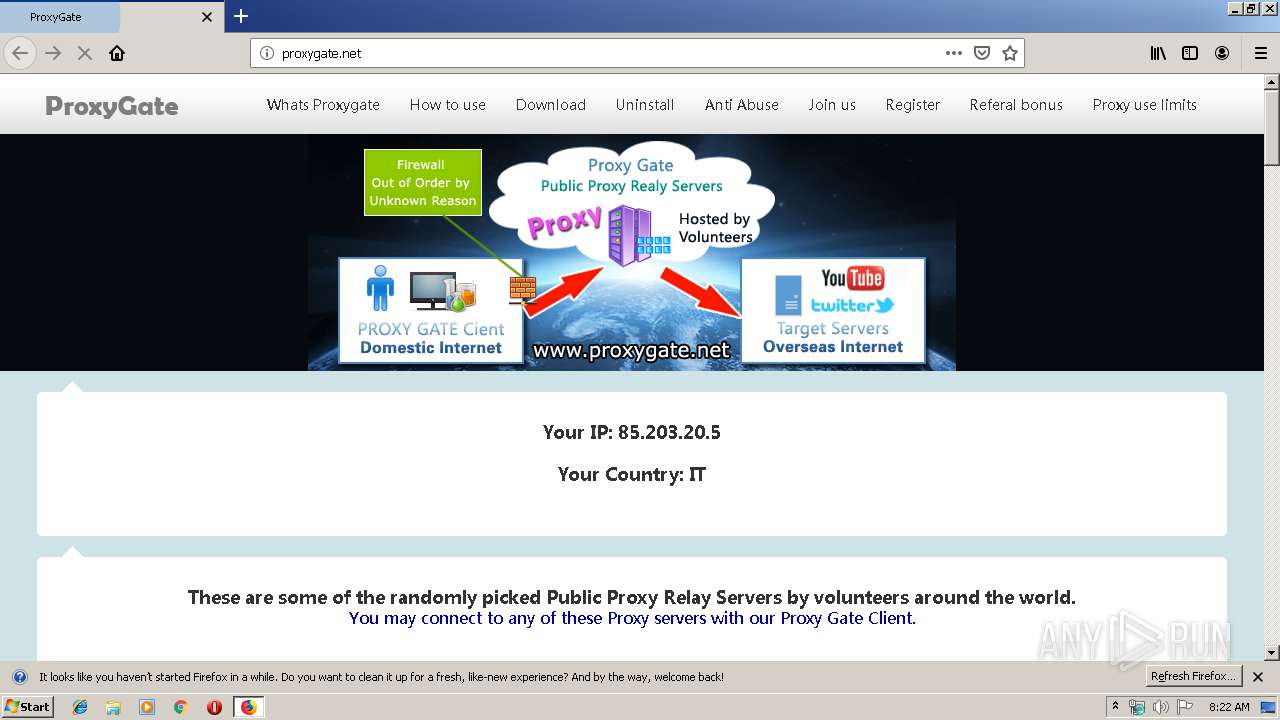Show hidden system tray icons
The image size is (1280, 720).
pos(1116,707)
